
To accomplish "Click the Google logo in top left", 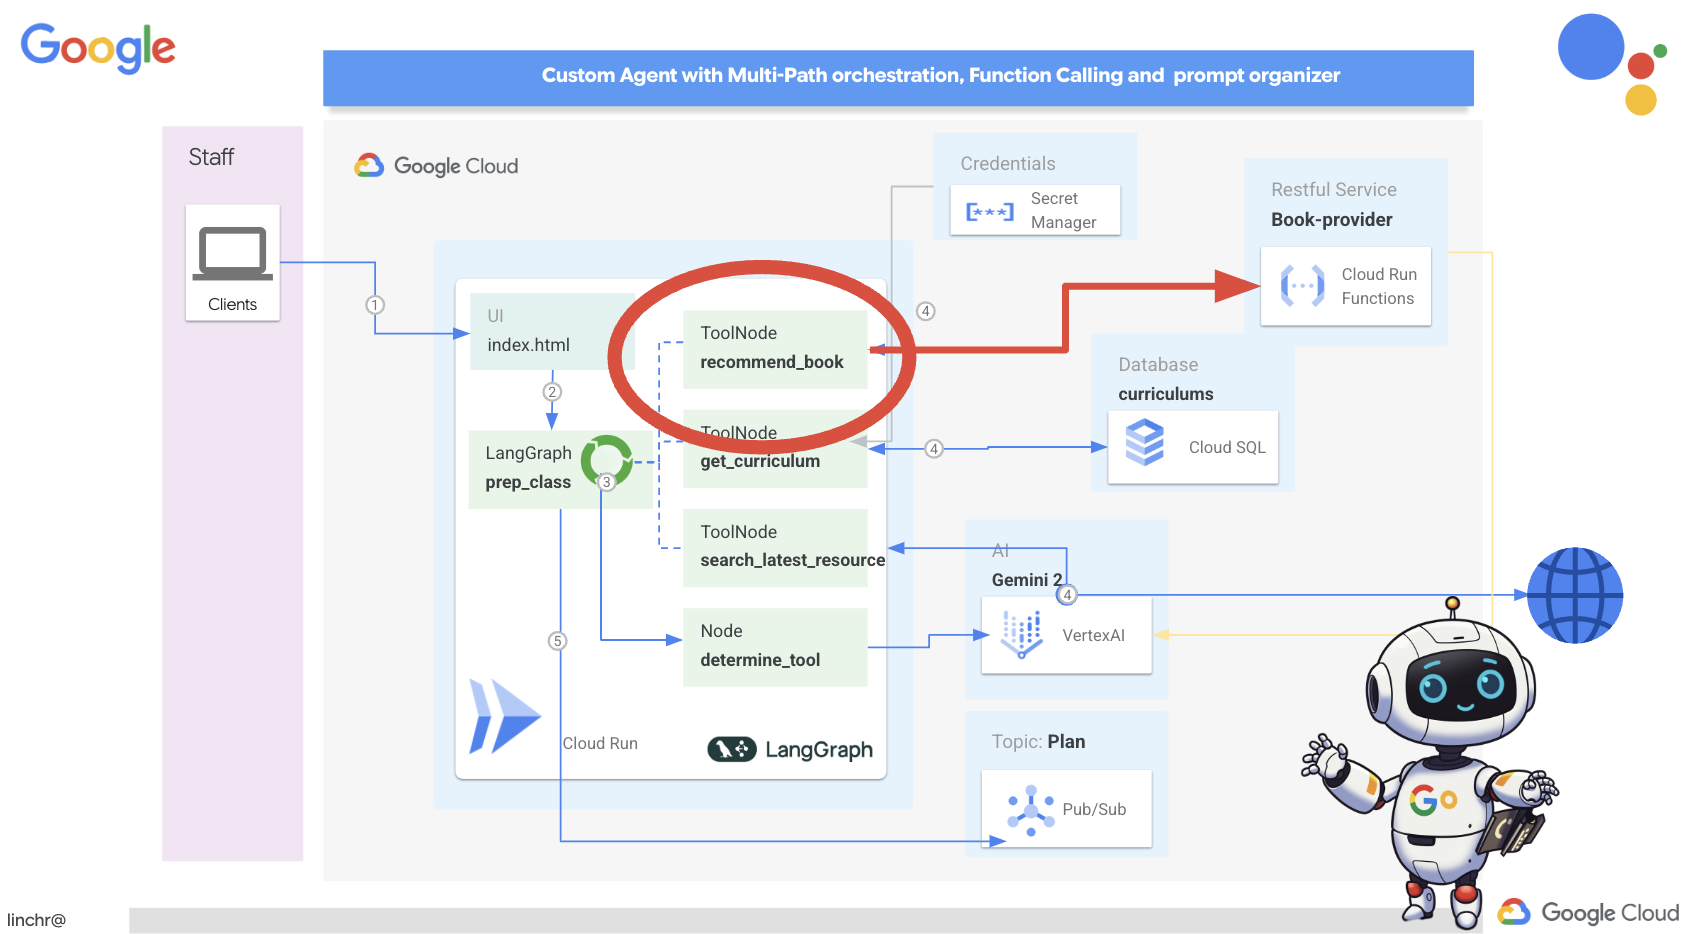I will 98,47.
